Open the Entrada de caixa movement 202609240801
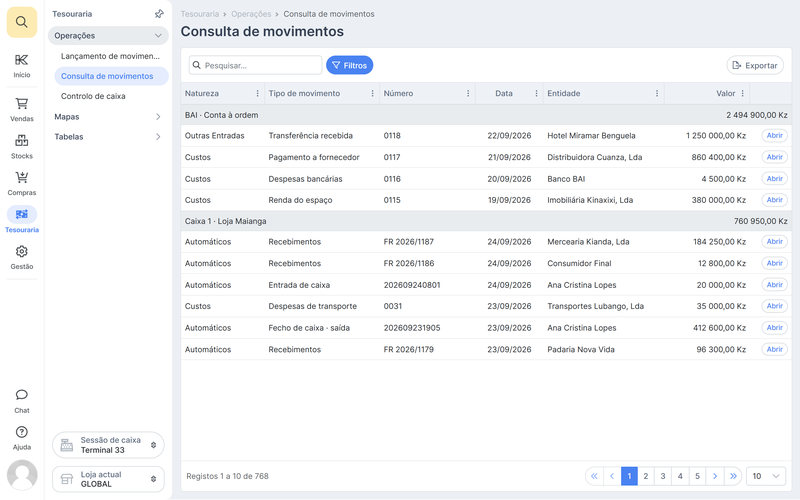 pyautogui.click(x=774, y=285)
